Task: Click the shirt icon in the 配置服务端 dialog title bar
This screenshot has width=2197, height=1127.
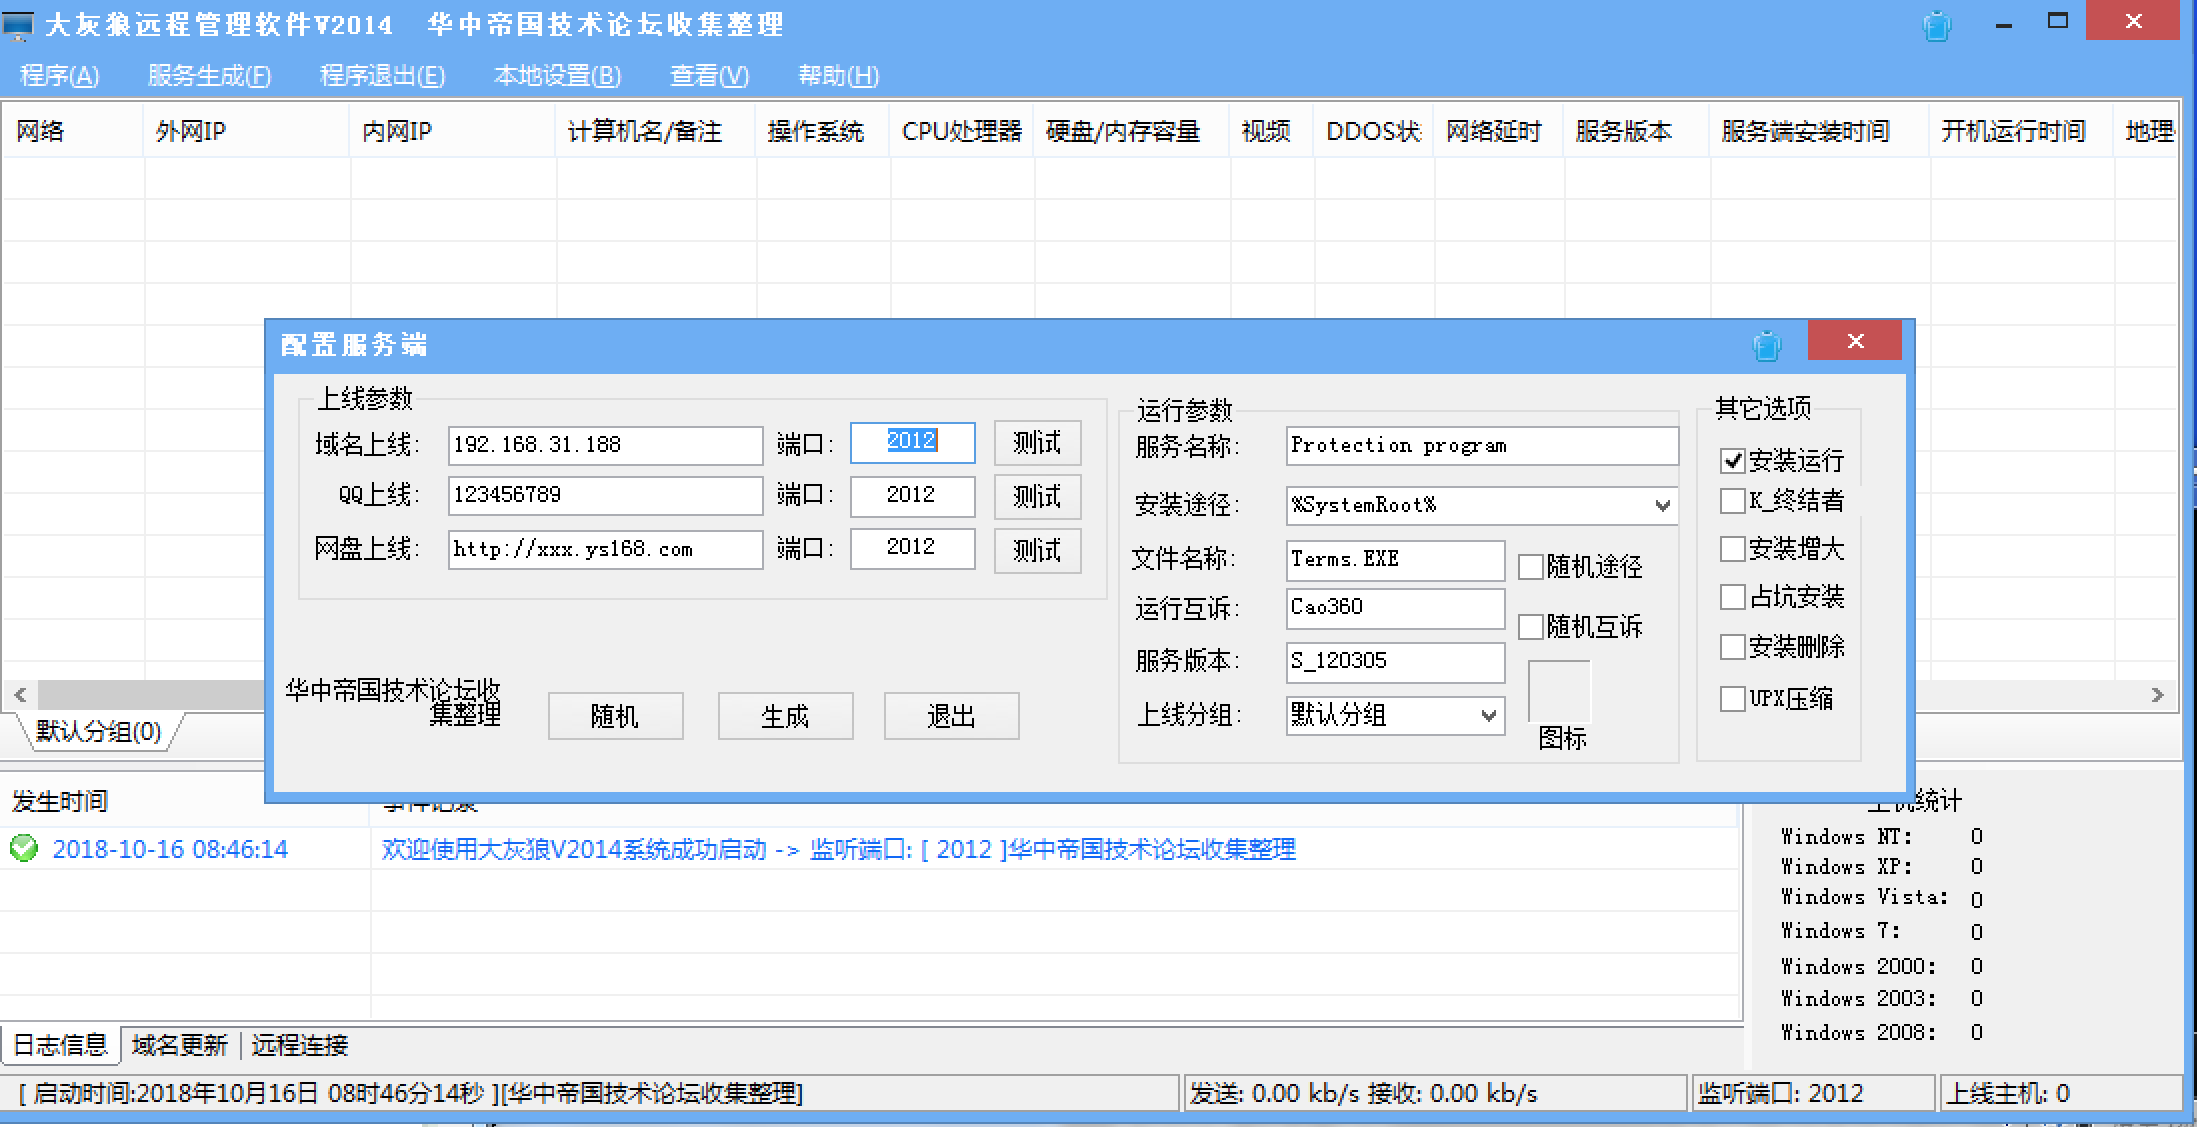Action: (1767, 345)
